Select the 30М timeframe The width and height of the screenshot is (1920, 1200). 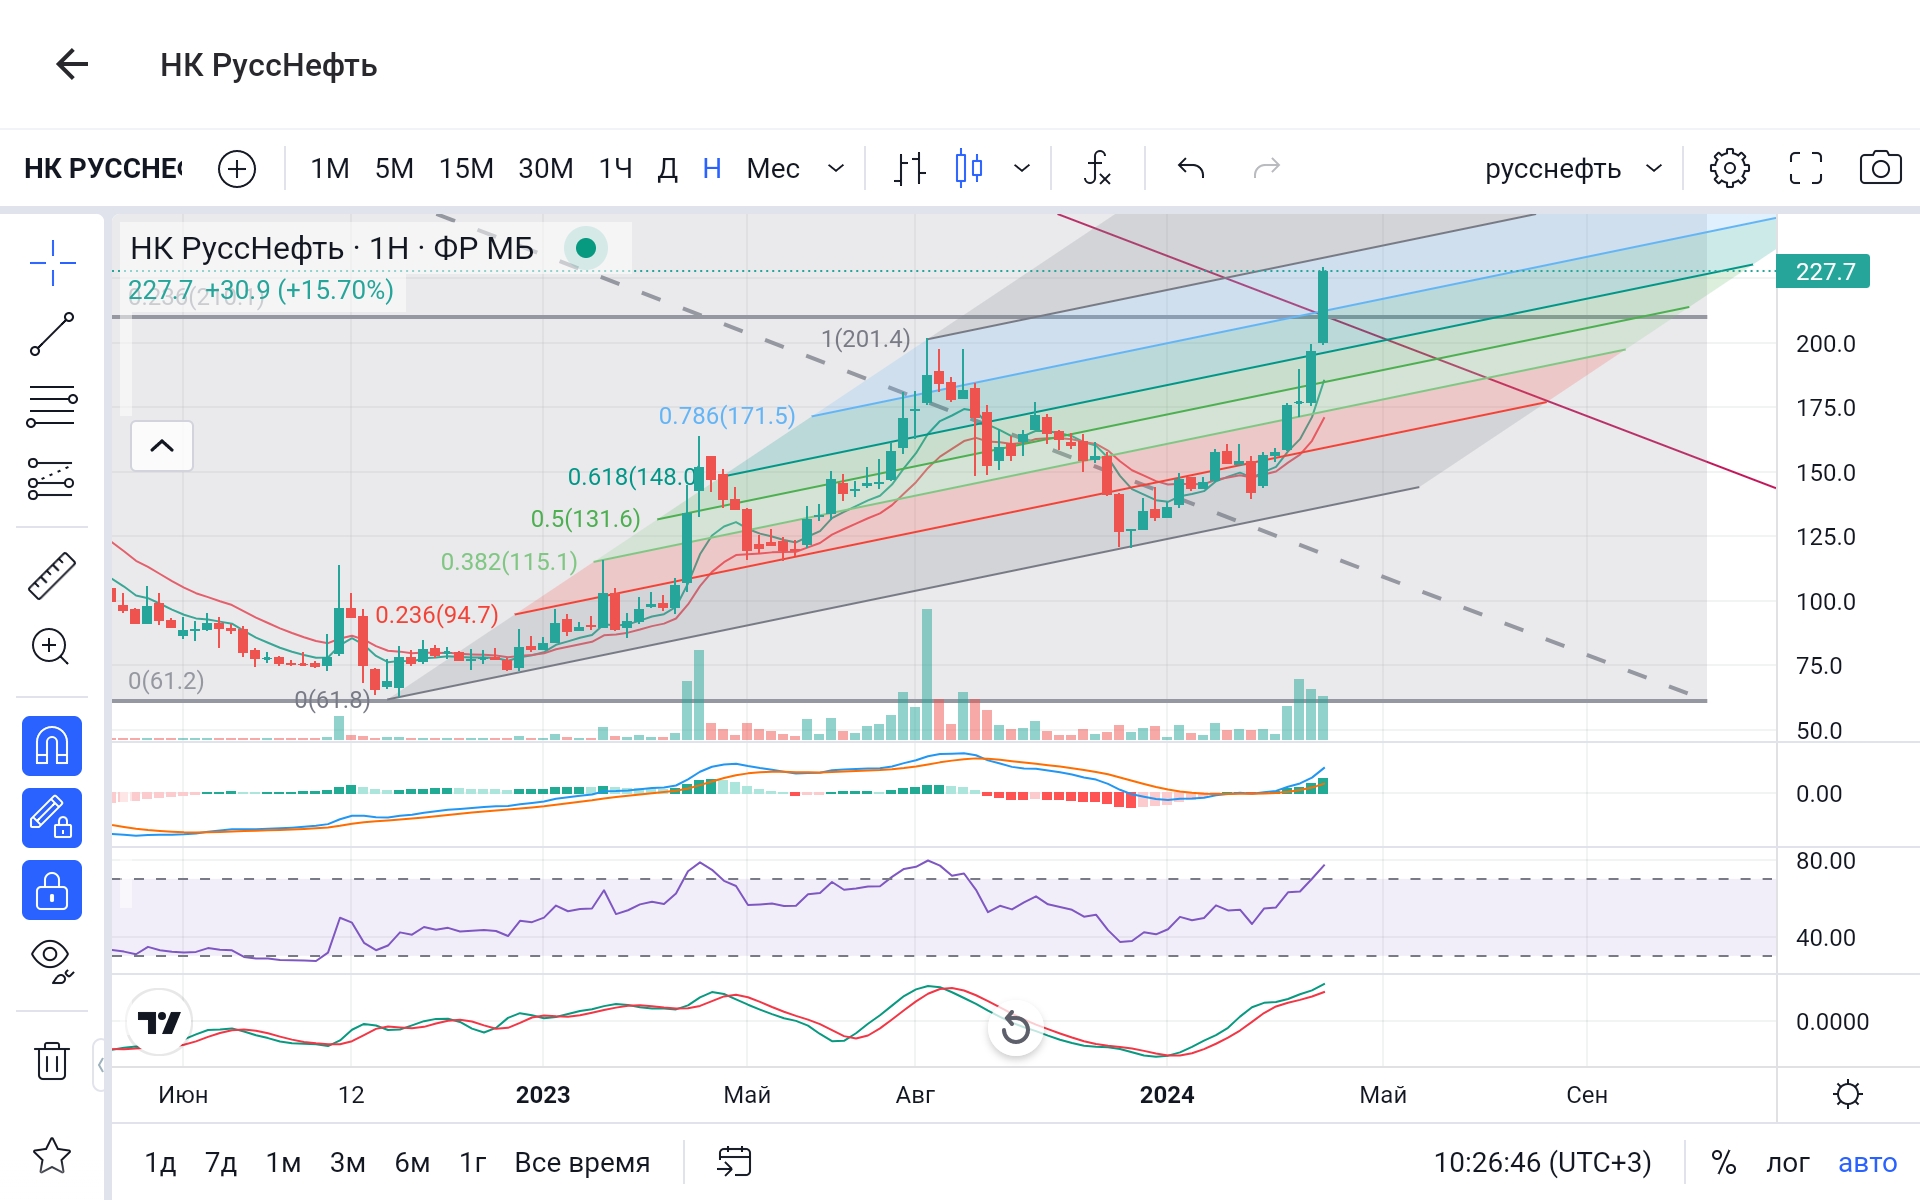[x=546, y=168]
